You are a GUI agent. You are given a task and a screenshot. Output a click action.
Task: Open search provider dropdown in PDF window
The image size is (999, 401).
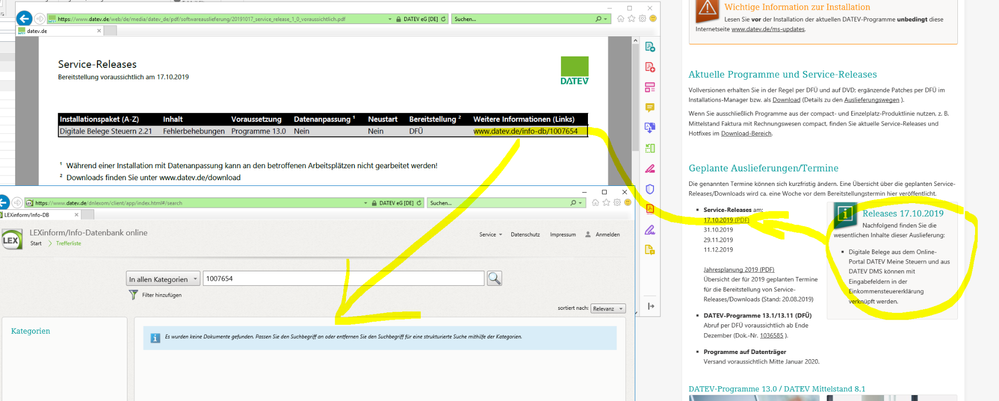click(605, 19)
